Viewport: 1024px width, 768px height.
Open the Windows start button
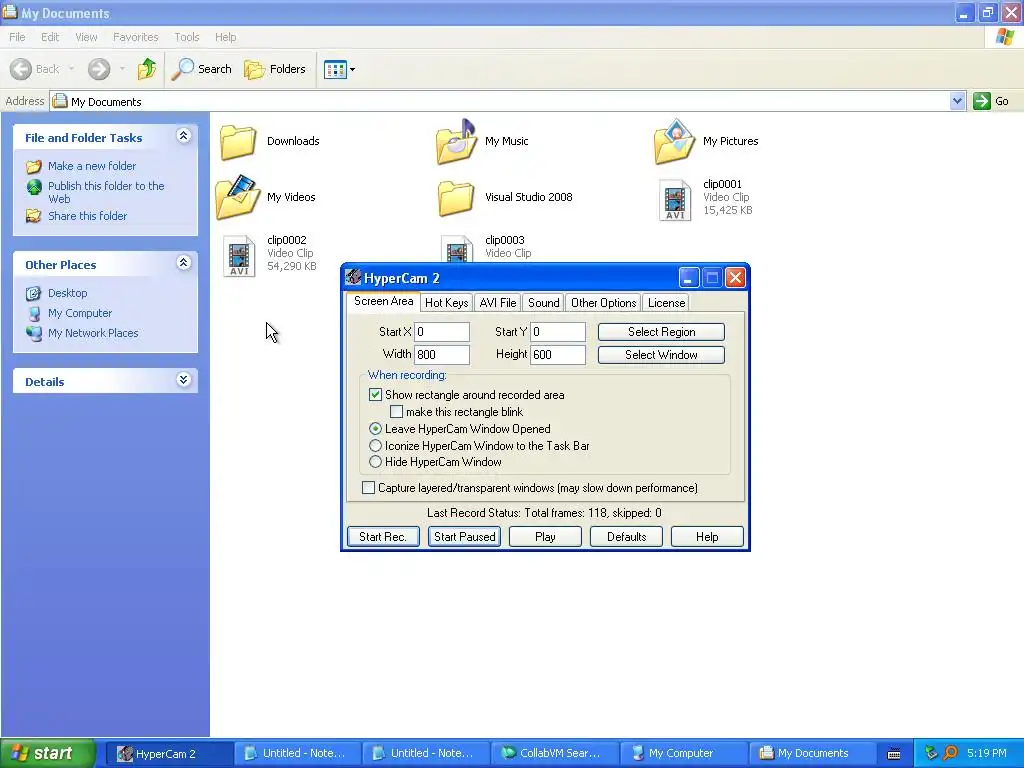pos(47,754)
